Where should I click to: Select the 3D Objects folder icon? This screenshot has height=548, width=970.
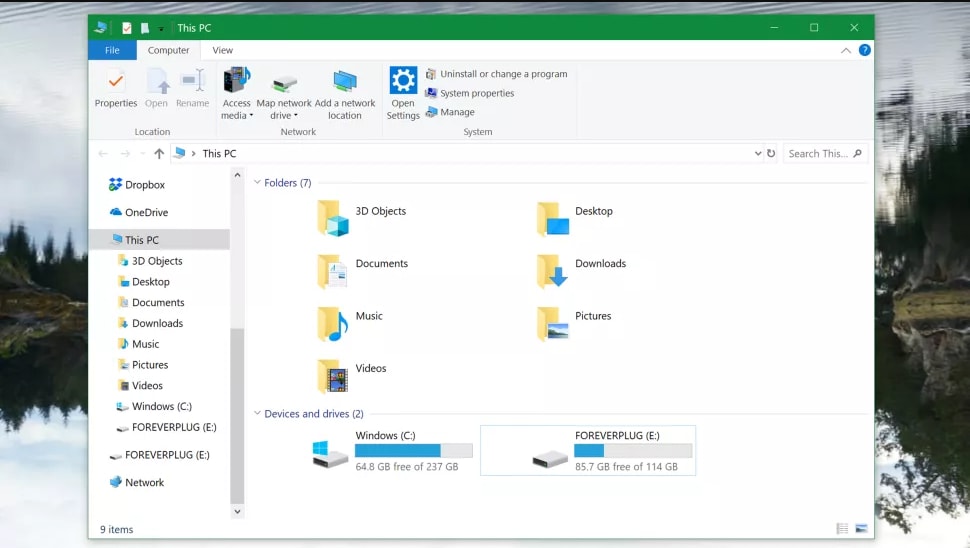point(333,218)
